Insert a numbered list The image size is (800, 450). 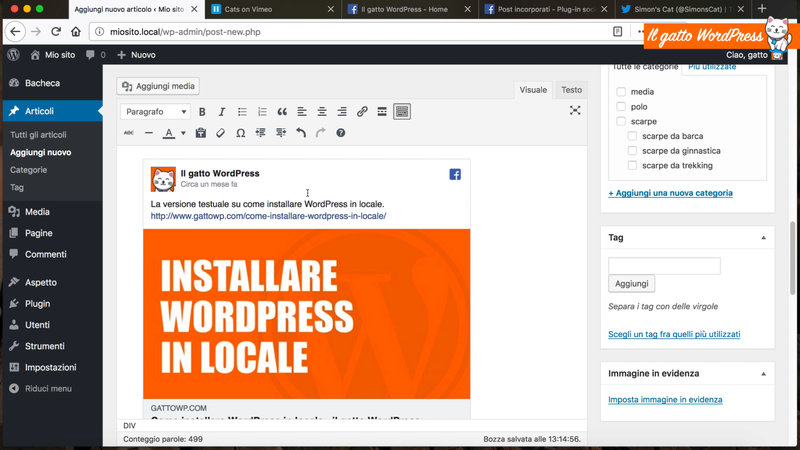(x=262, y=112)
